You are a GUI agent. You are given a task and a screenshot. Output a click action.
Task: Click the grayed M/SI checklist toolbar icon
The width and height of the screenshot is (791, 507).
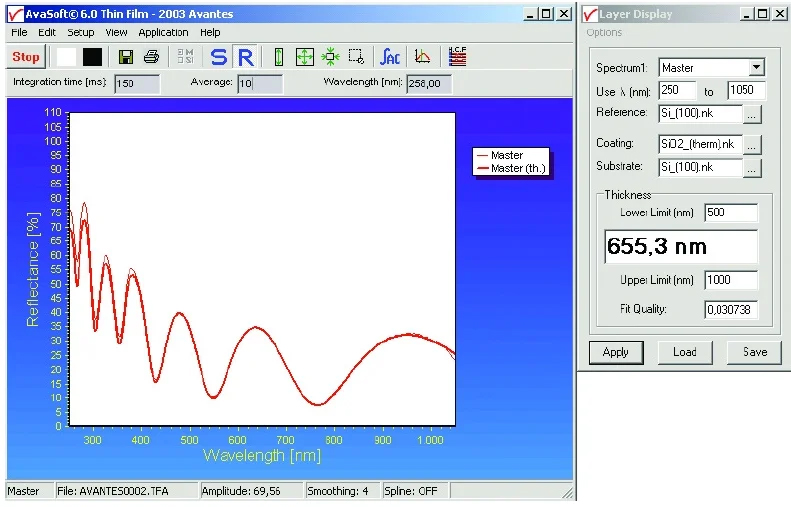[185, 57]
